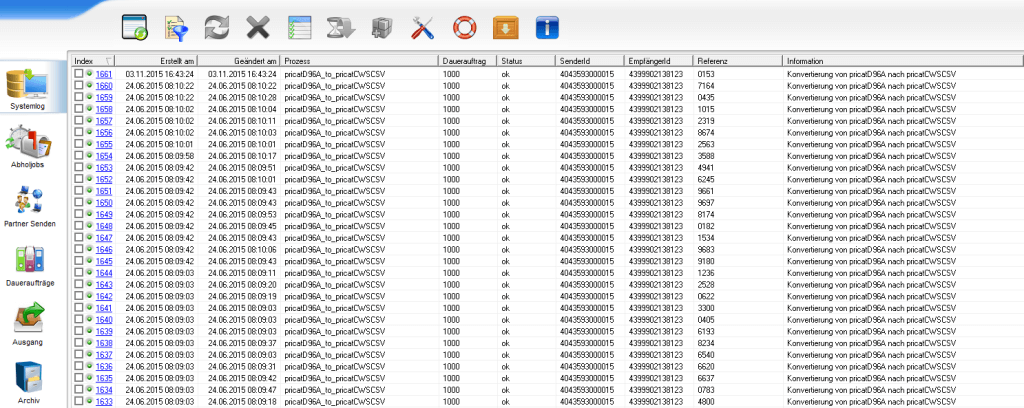This screenshot has width=1024, height=408.
Task: Click the refresh arrows toolbar icon
Action: 217,27
